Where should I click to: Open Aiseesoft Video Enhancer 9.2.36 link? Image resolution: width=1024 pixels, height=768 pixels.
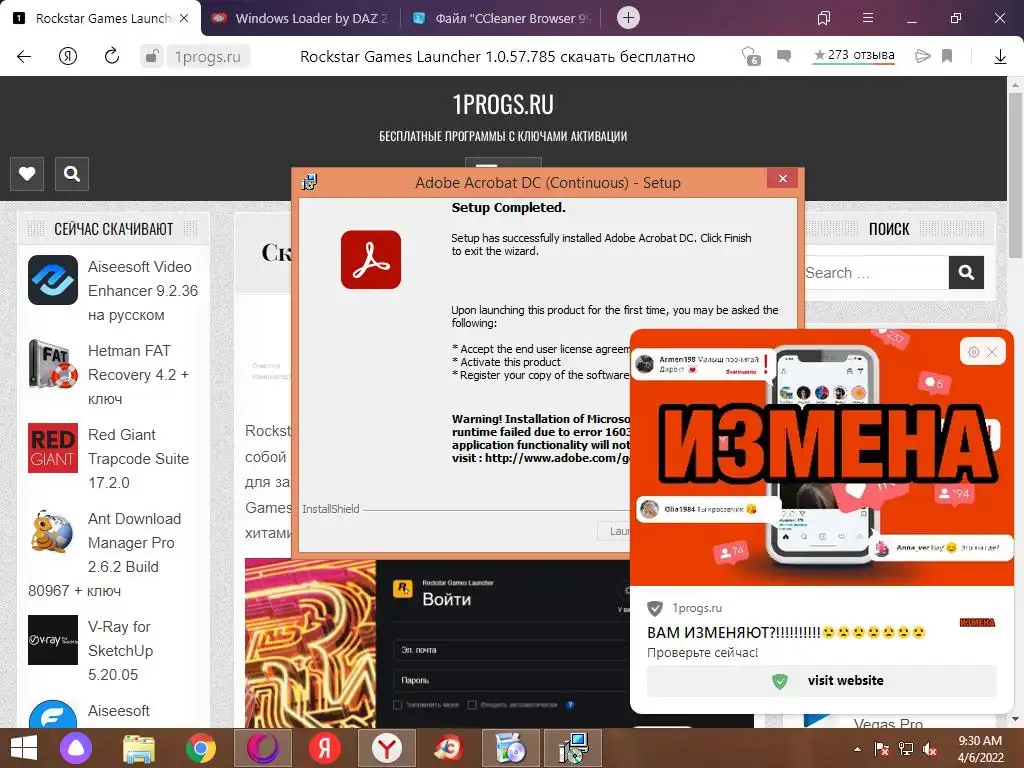tap(142, 291)
